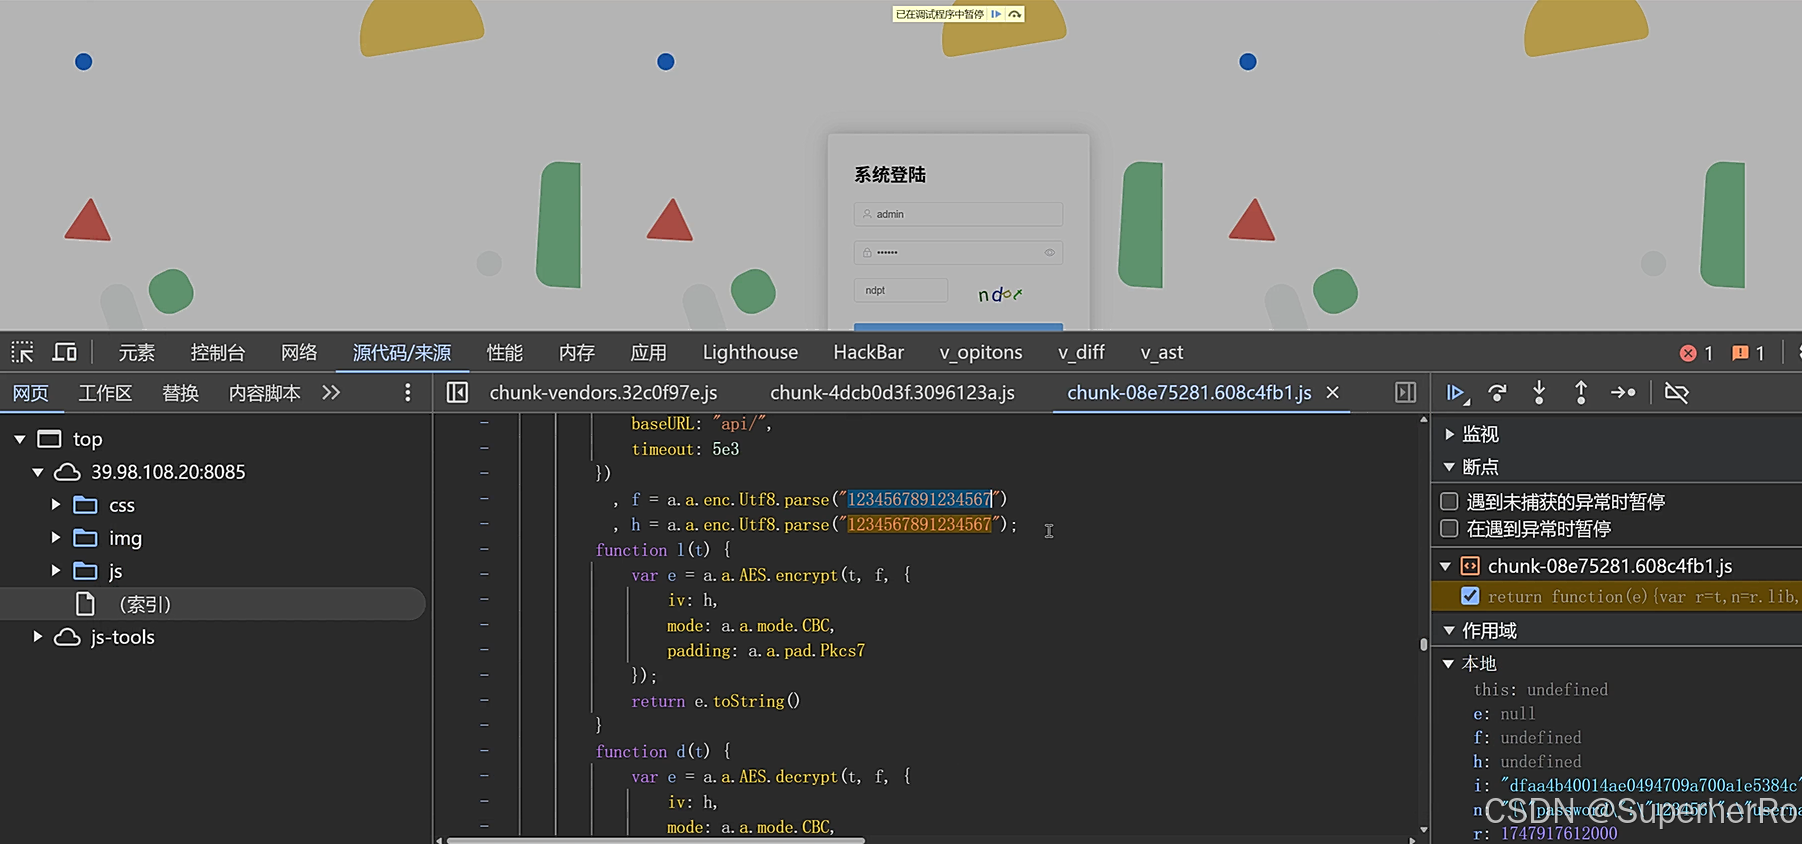Resume script execution in debugger
1802x844 pixels.
1456,393
